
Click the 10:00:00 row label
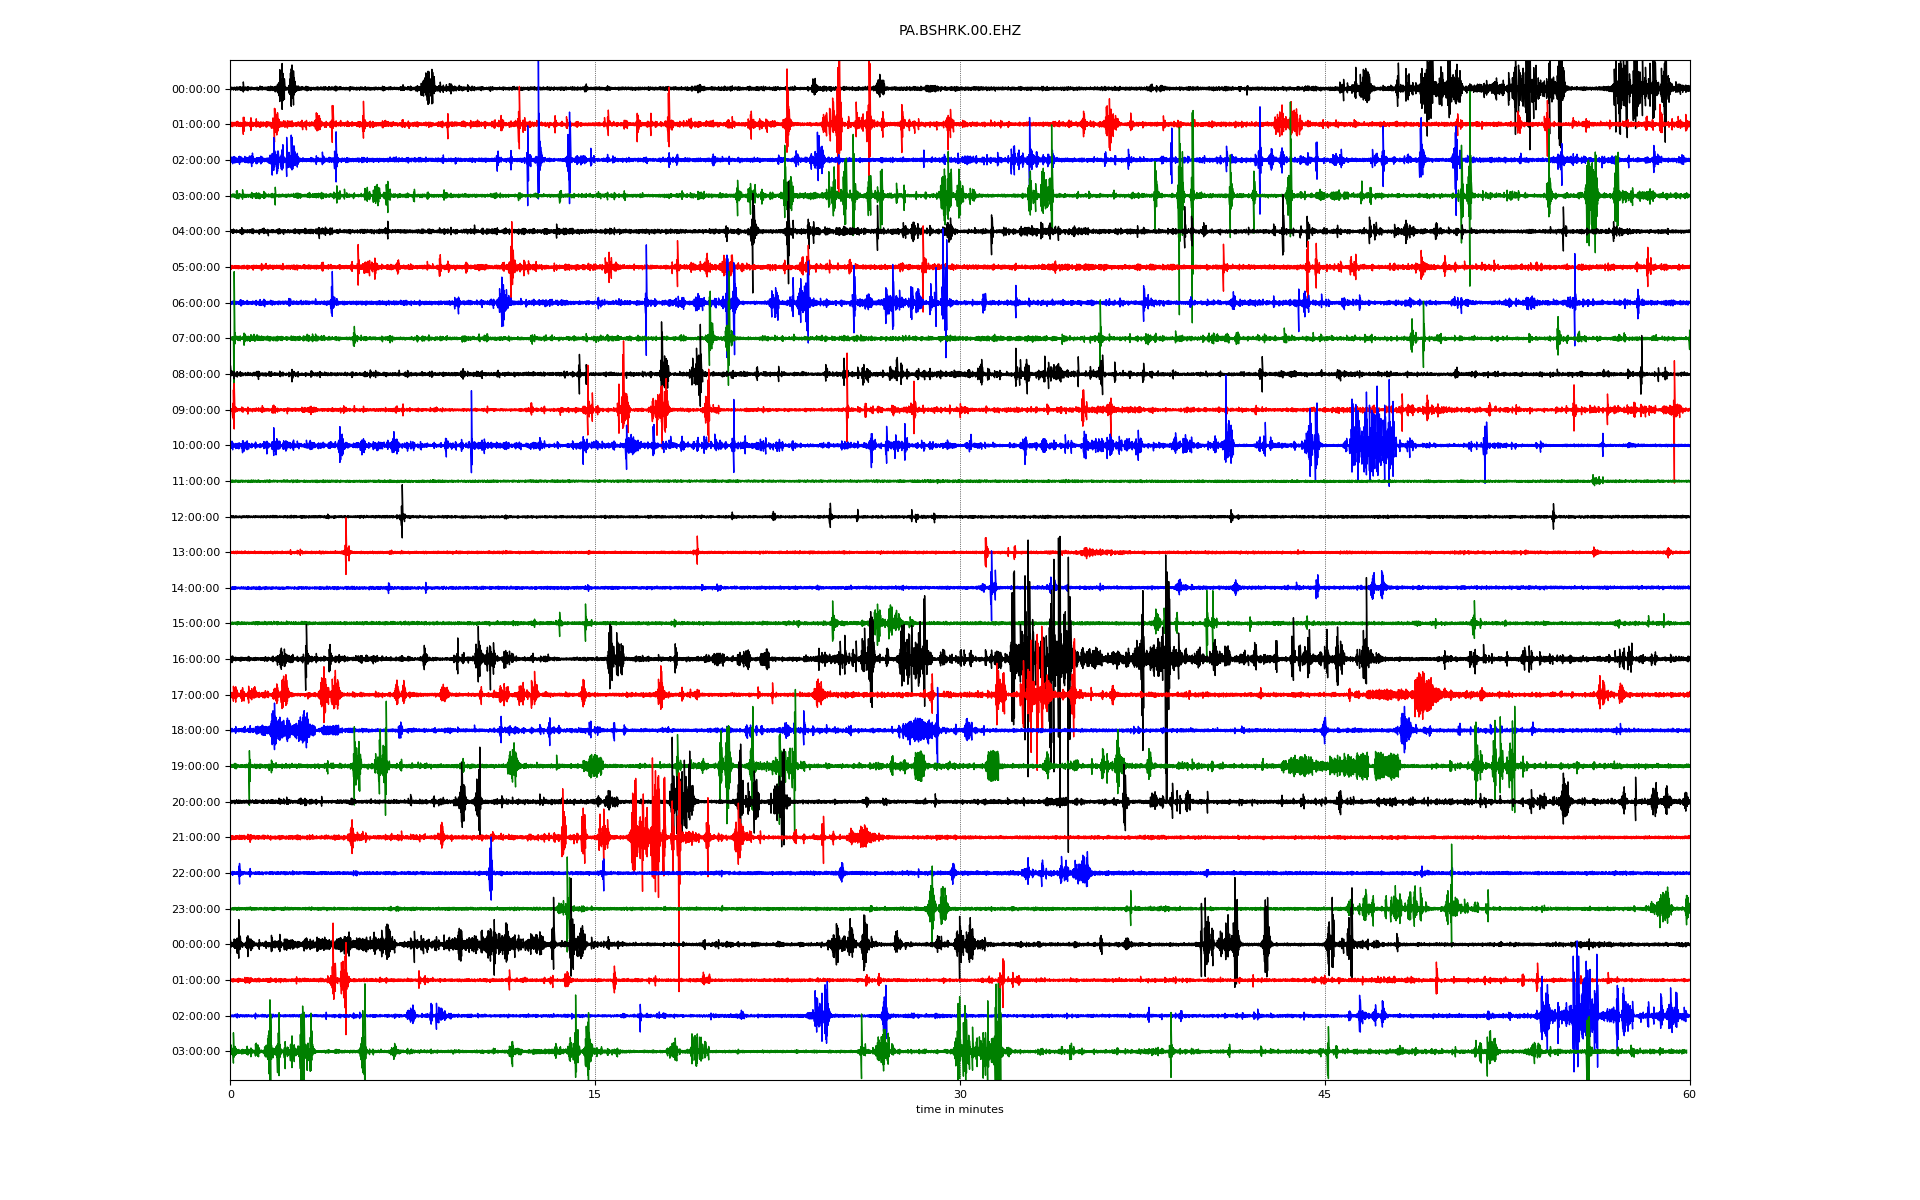coord(195,446)
